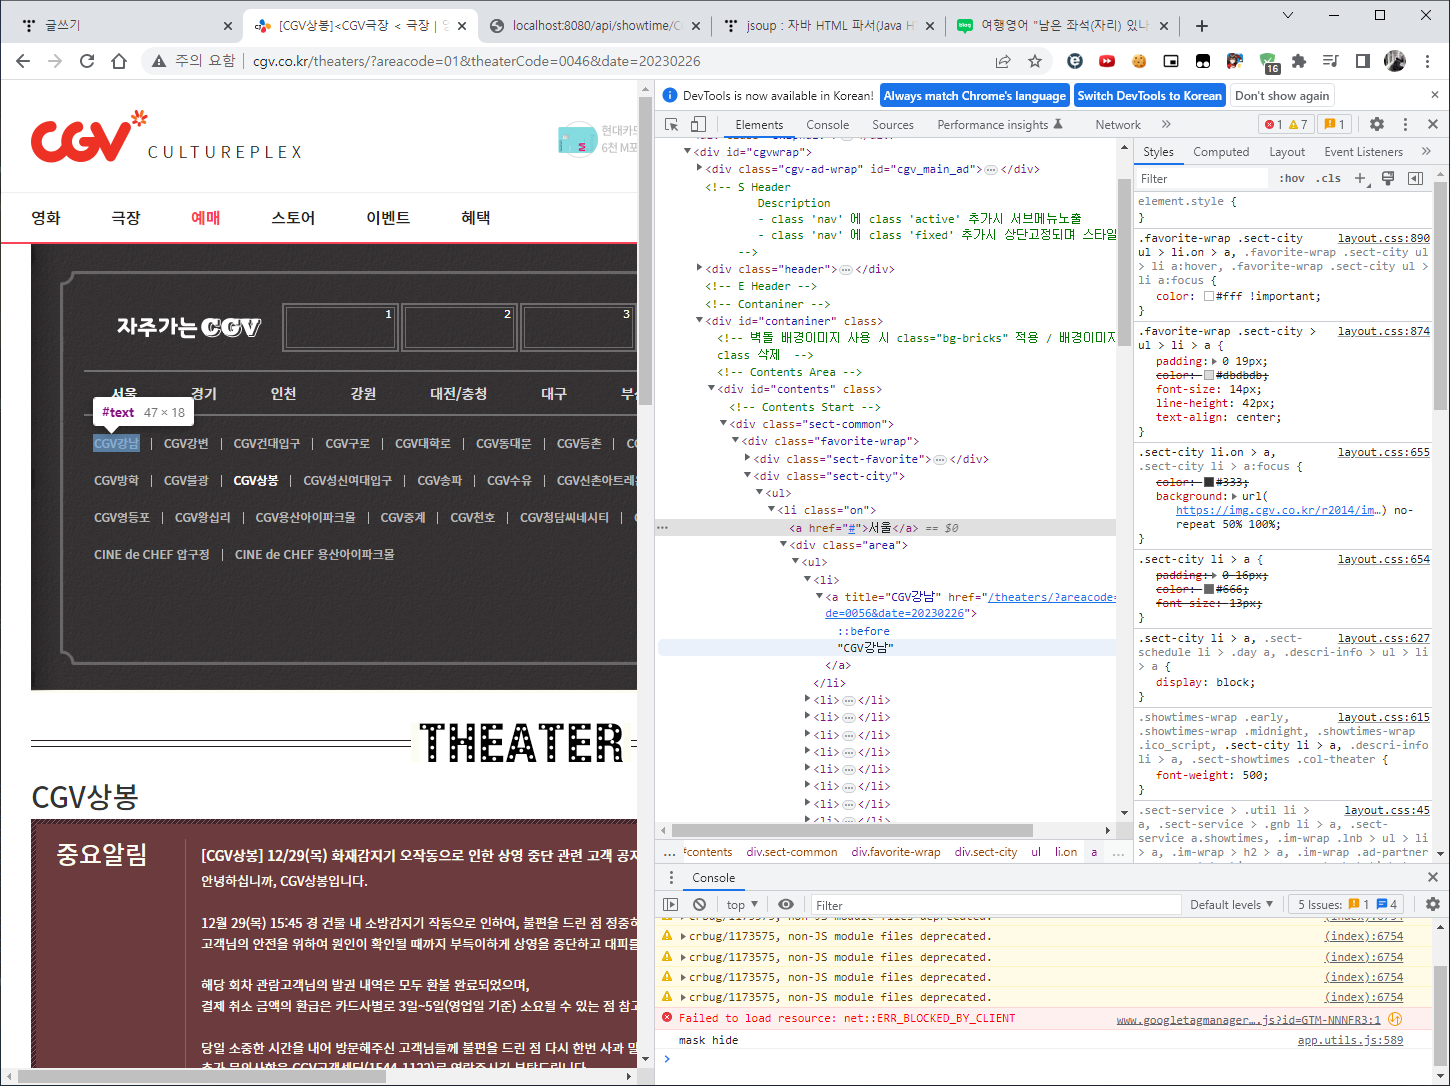
Task: Open the top JavaScript context dropdown
Action: pyautogui.click(x=742, y=904)
